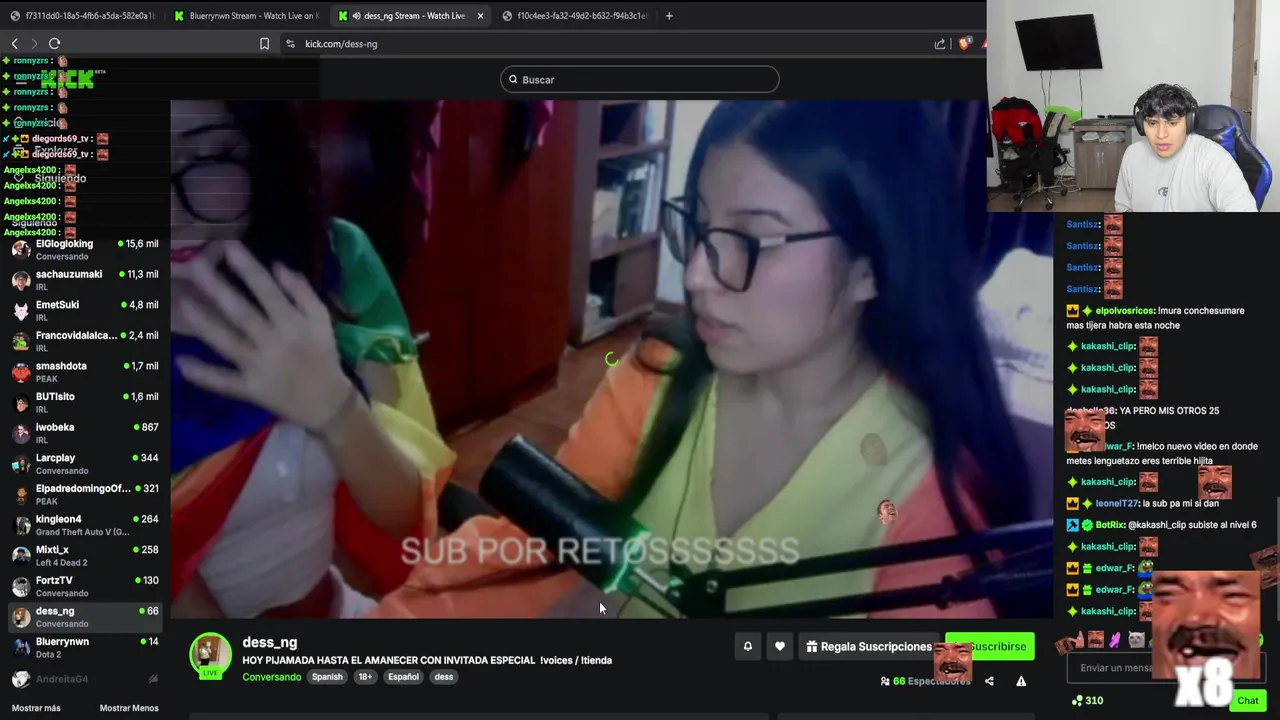This screenshot has width=1280, height=720.
Task: Select the dess tag
Action: point(444,677)
